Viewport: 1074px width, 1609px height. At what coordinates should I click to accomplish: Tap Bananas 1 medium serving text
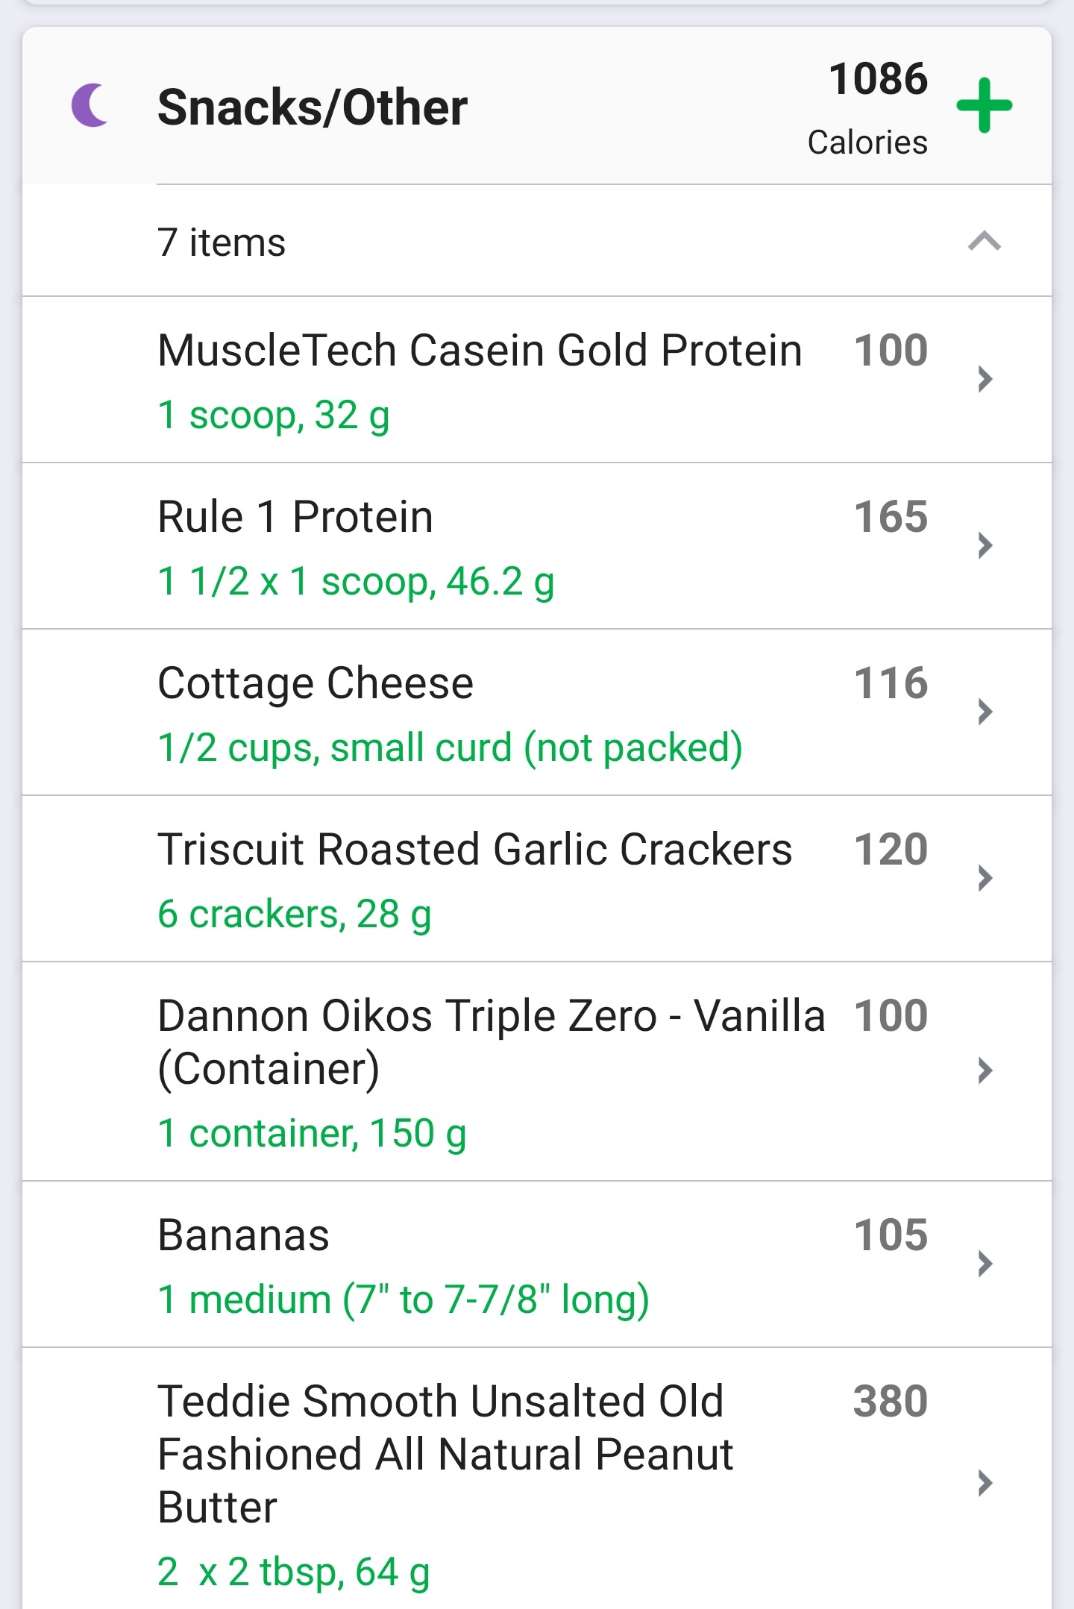(x=403, y=1299)
